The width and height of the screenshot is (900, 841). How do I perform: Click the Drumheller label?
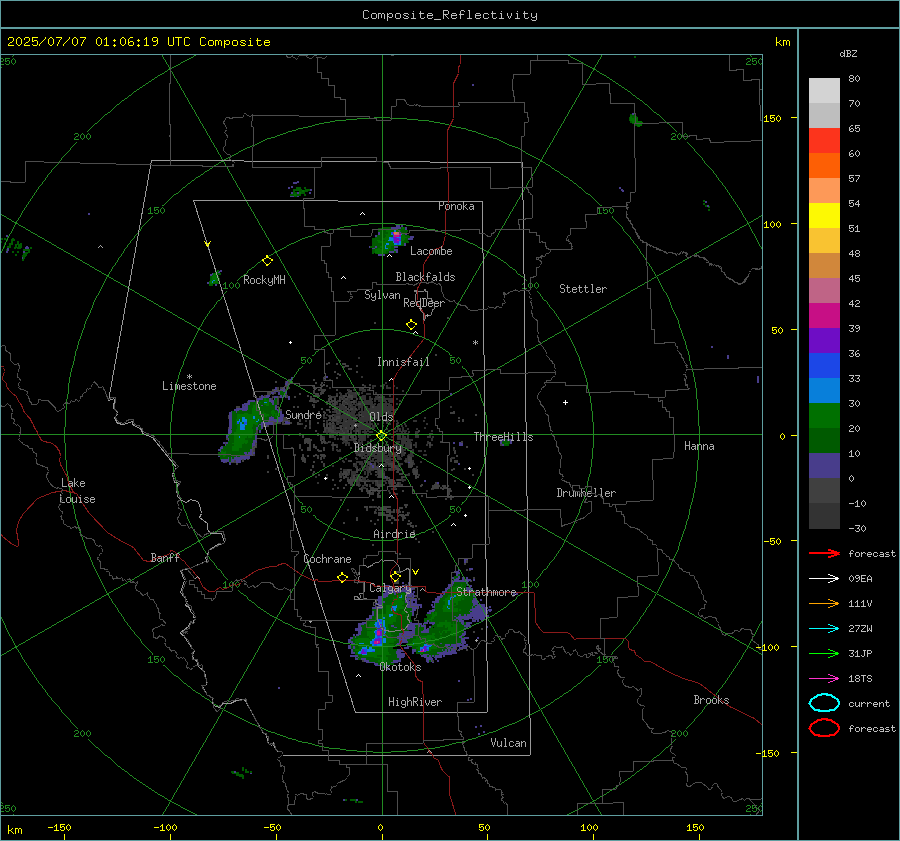(x=586, y=493)
